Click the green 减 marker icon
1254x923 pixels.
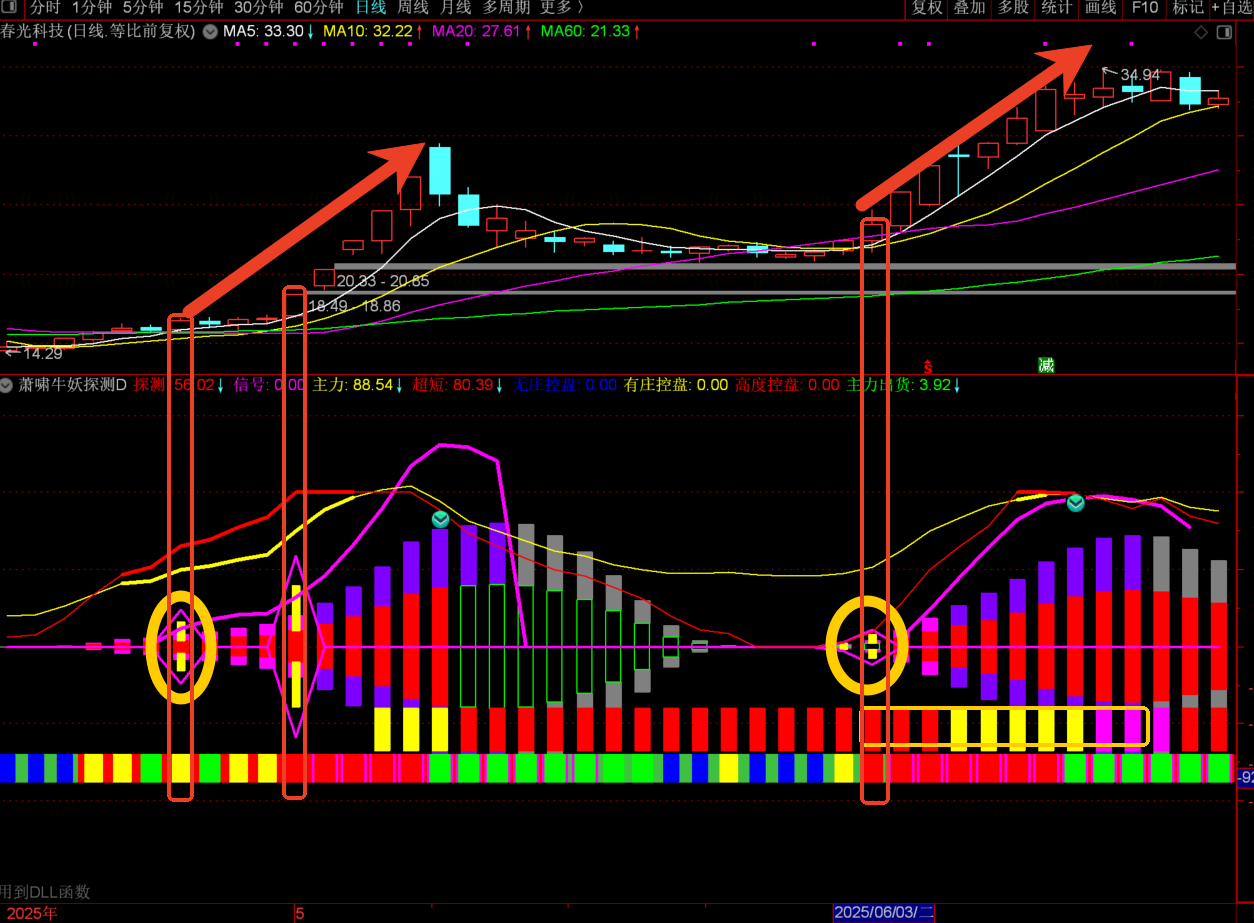click(1046, 365)
